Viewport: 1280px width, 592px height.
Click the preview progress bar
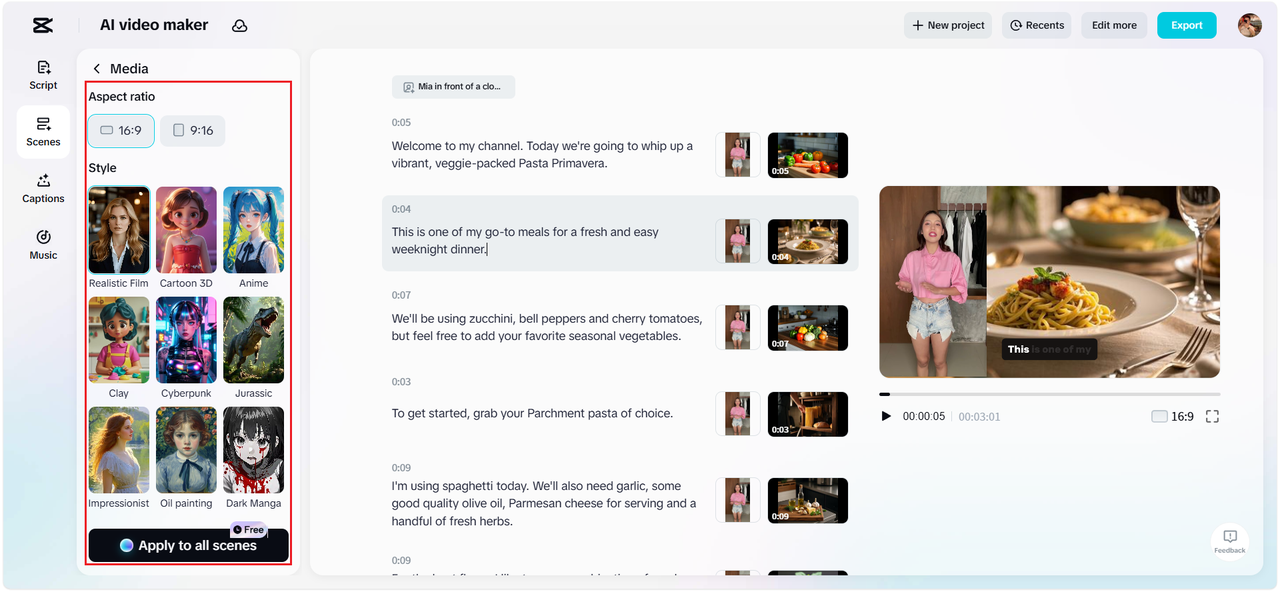click(x=1050, y=394)
